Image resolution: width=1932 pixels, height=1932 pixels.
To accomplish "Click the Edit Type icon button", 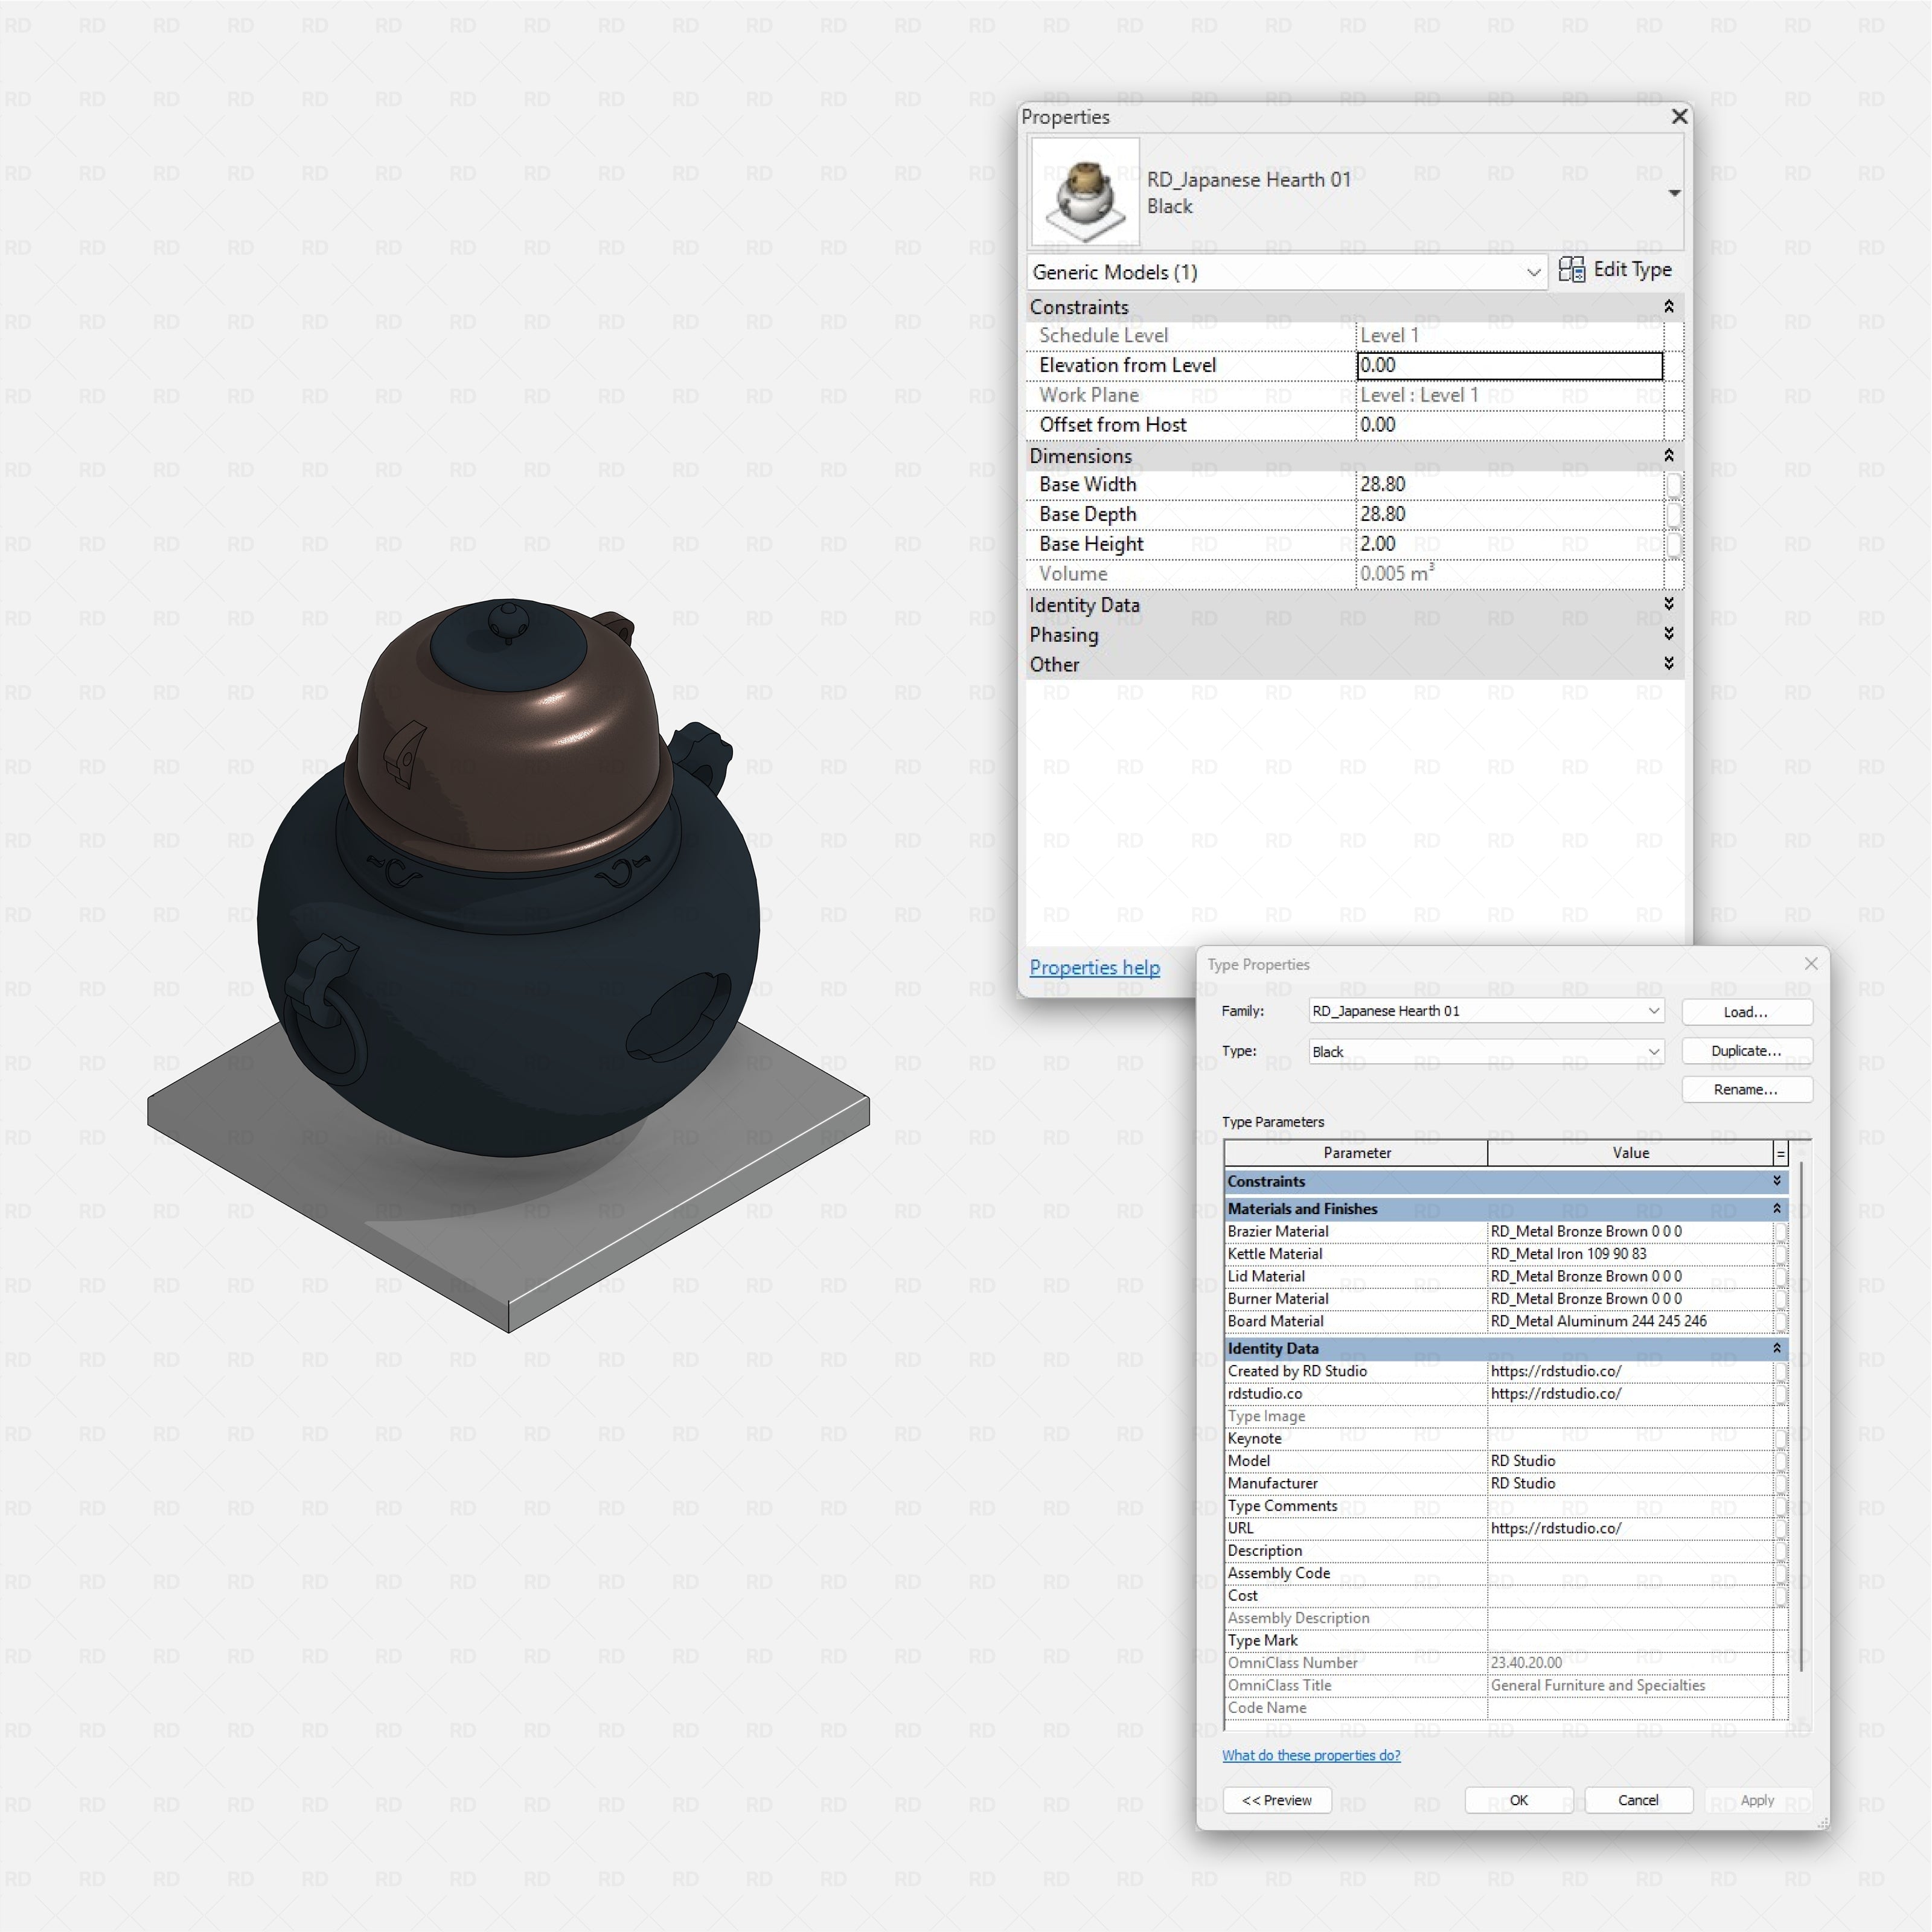I will pos(1614,270).
